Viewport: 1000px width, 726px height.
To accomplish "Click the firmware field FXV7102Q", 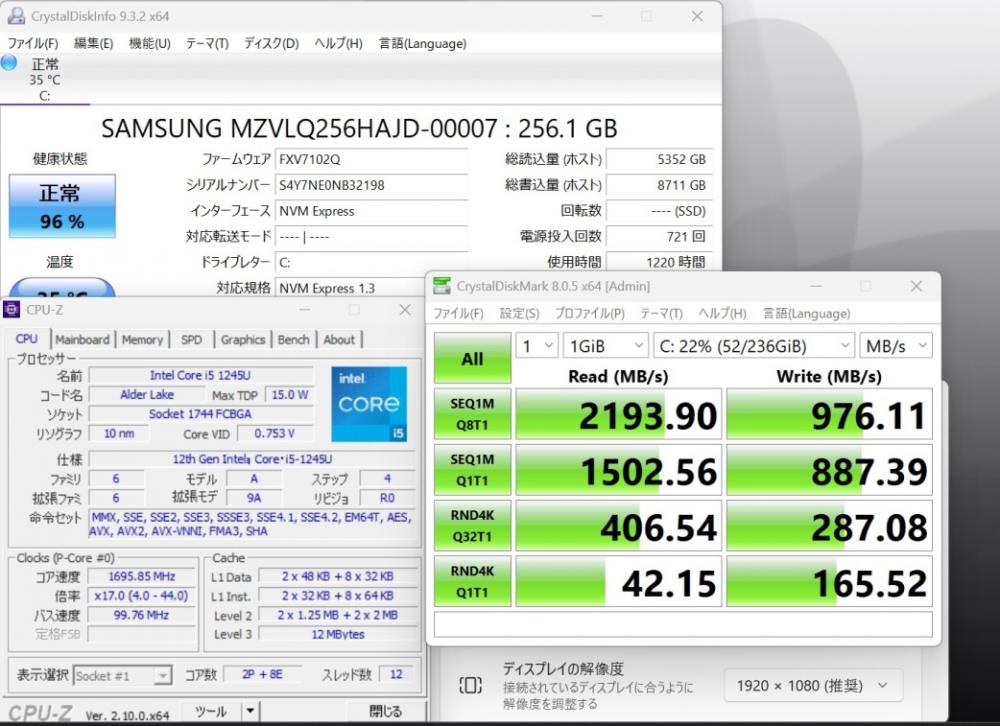I will pos(371,159).
